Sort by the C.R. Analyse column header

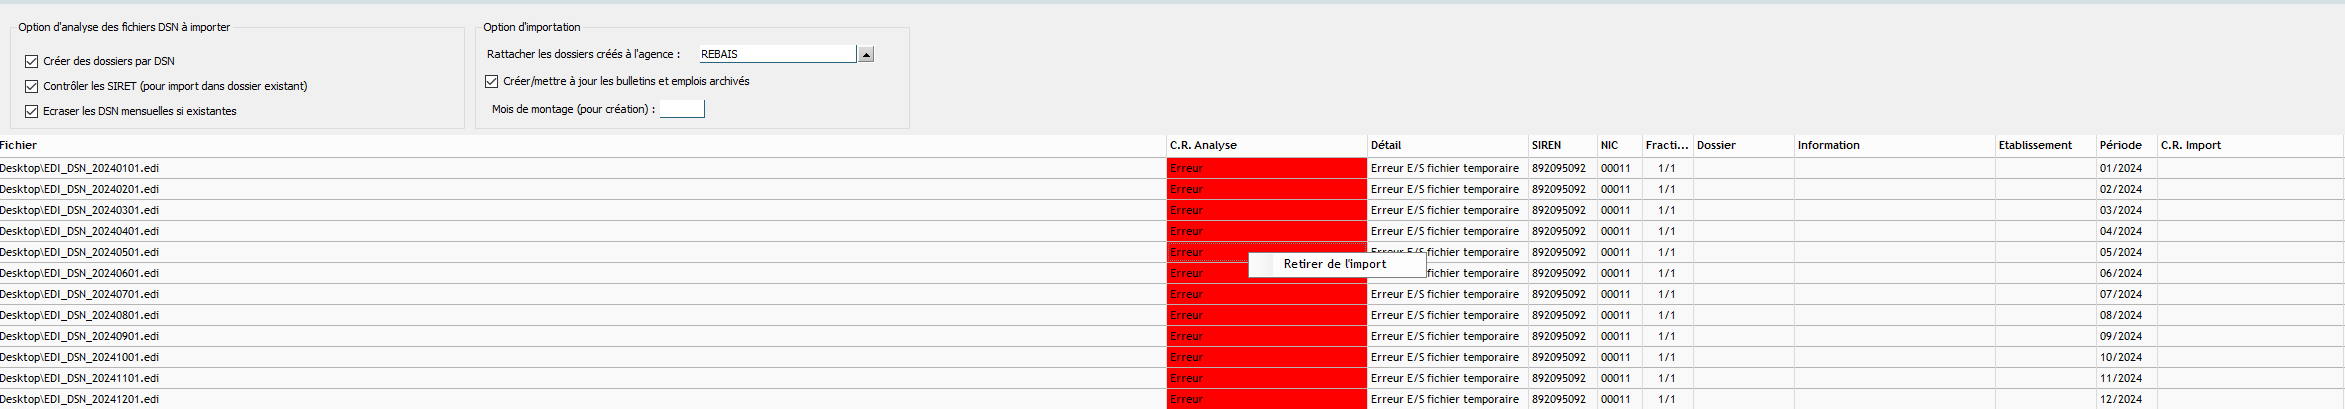pyautogui.click(x=1267, y=145)
